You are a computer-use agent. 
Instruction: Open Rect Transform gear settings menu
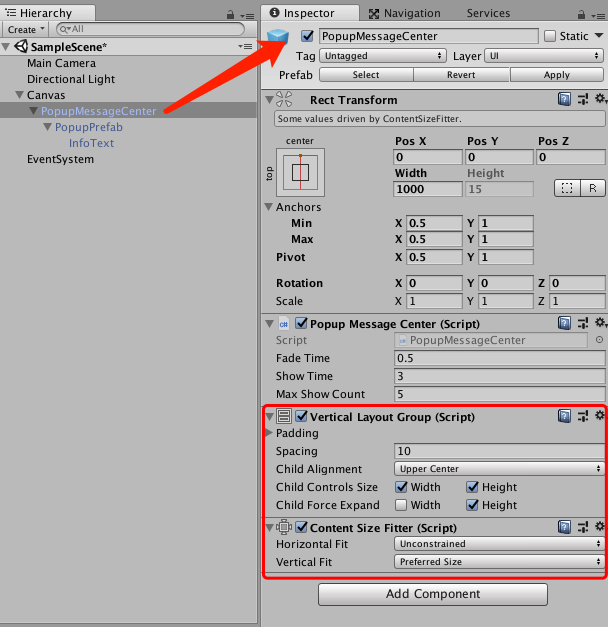tap(600, 98)
